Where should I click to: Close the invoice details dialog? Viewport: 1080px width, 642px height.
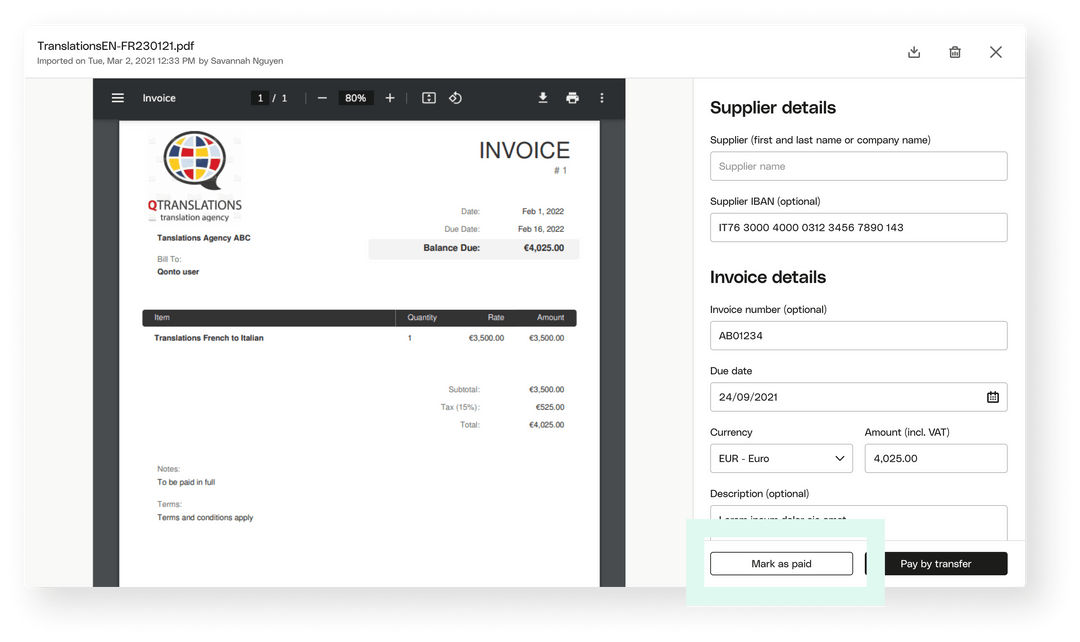coord(996,52)
